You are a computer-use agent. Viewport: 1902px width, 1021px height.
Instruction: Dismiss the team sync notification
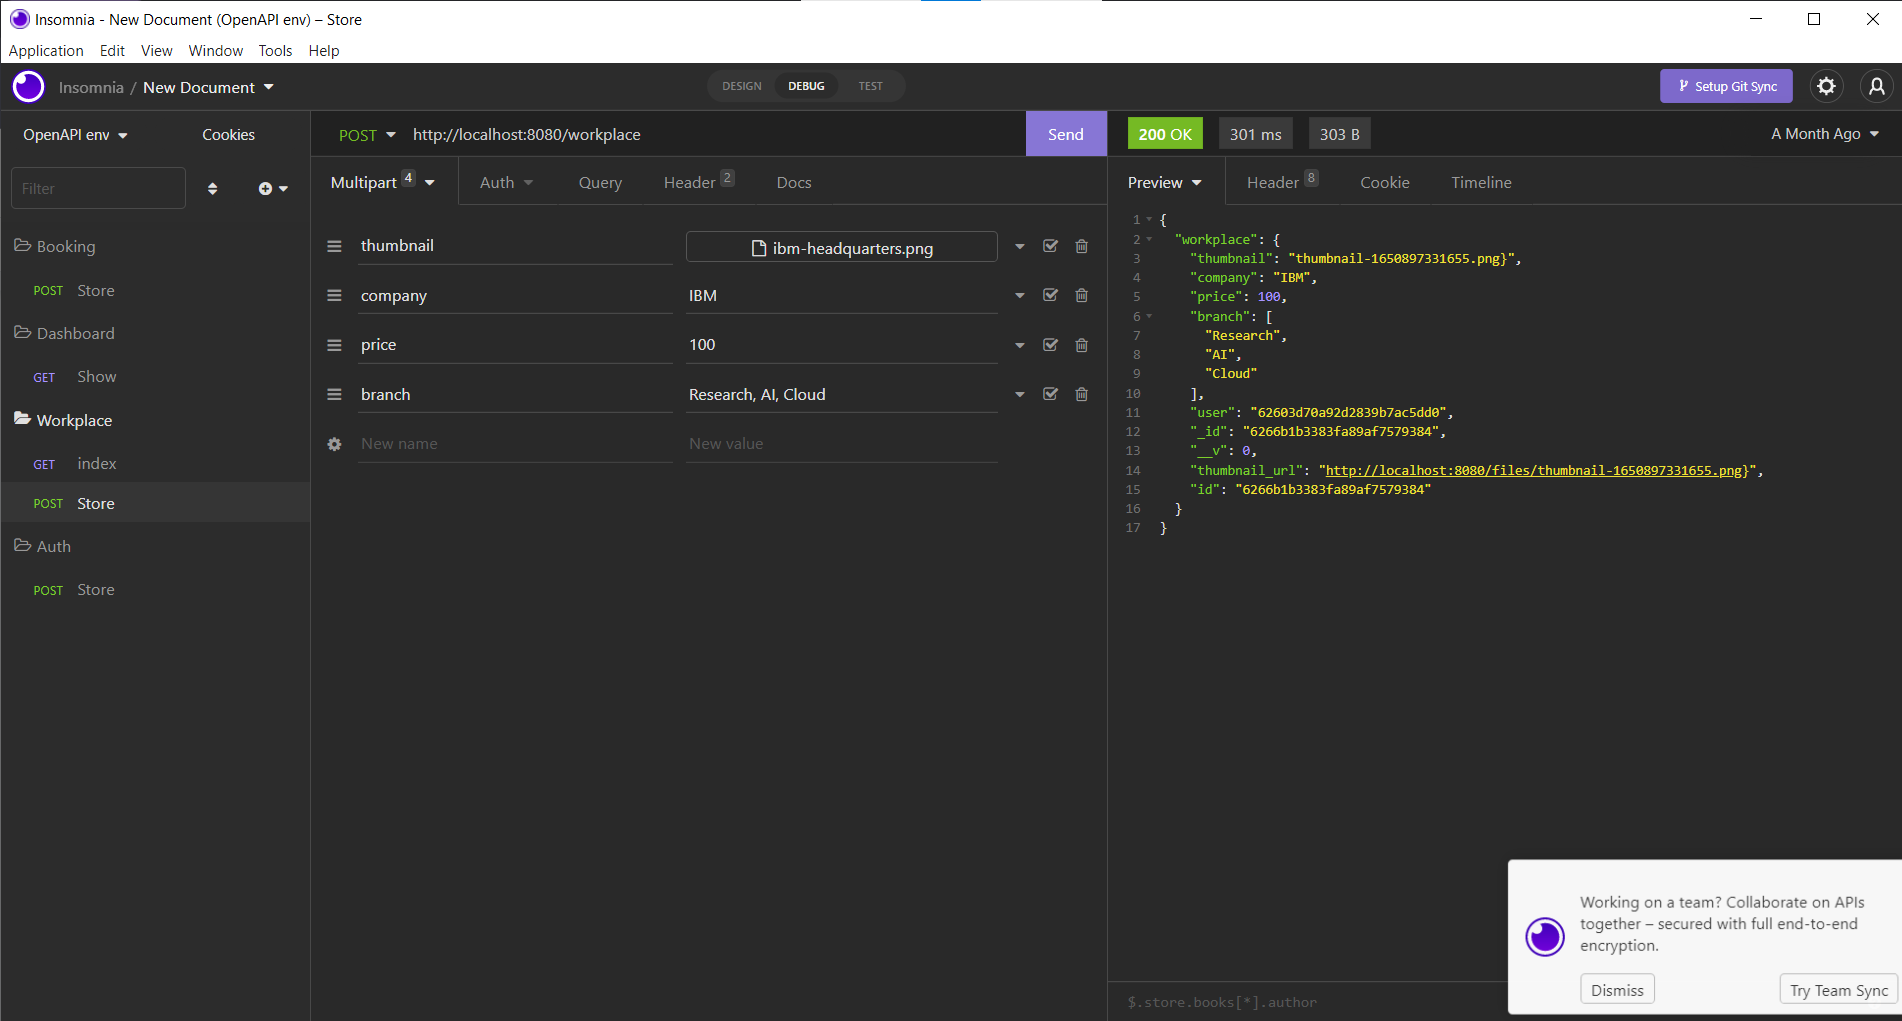pos(1617,989)
